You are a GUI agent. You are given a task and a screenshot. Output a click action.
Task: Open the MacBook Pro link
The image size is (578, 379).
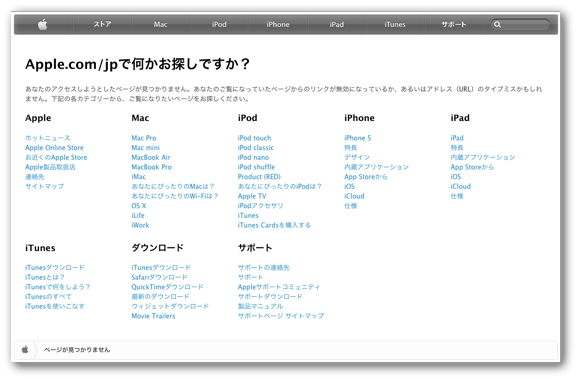click(152, 167)
